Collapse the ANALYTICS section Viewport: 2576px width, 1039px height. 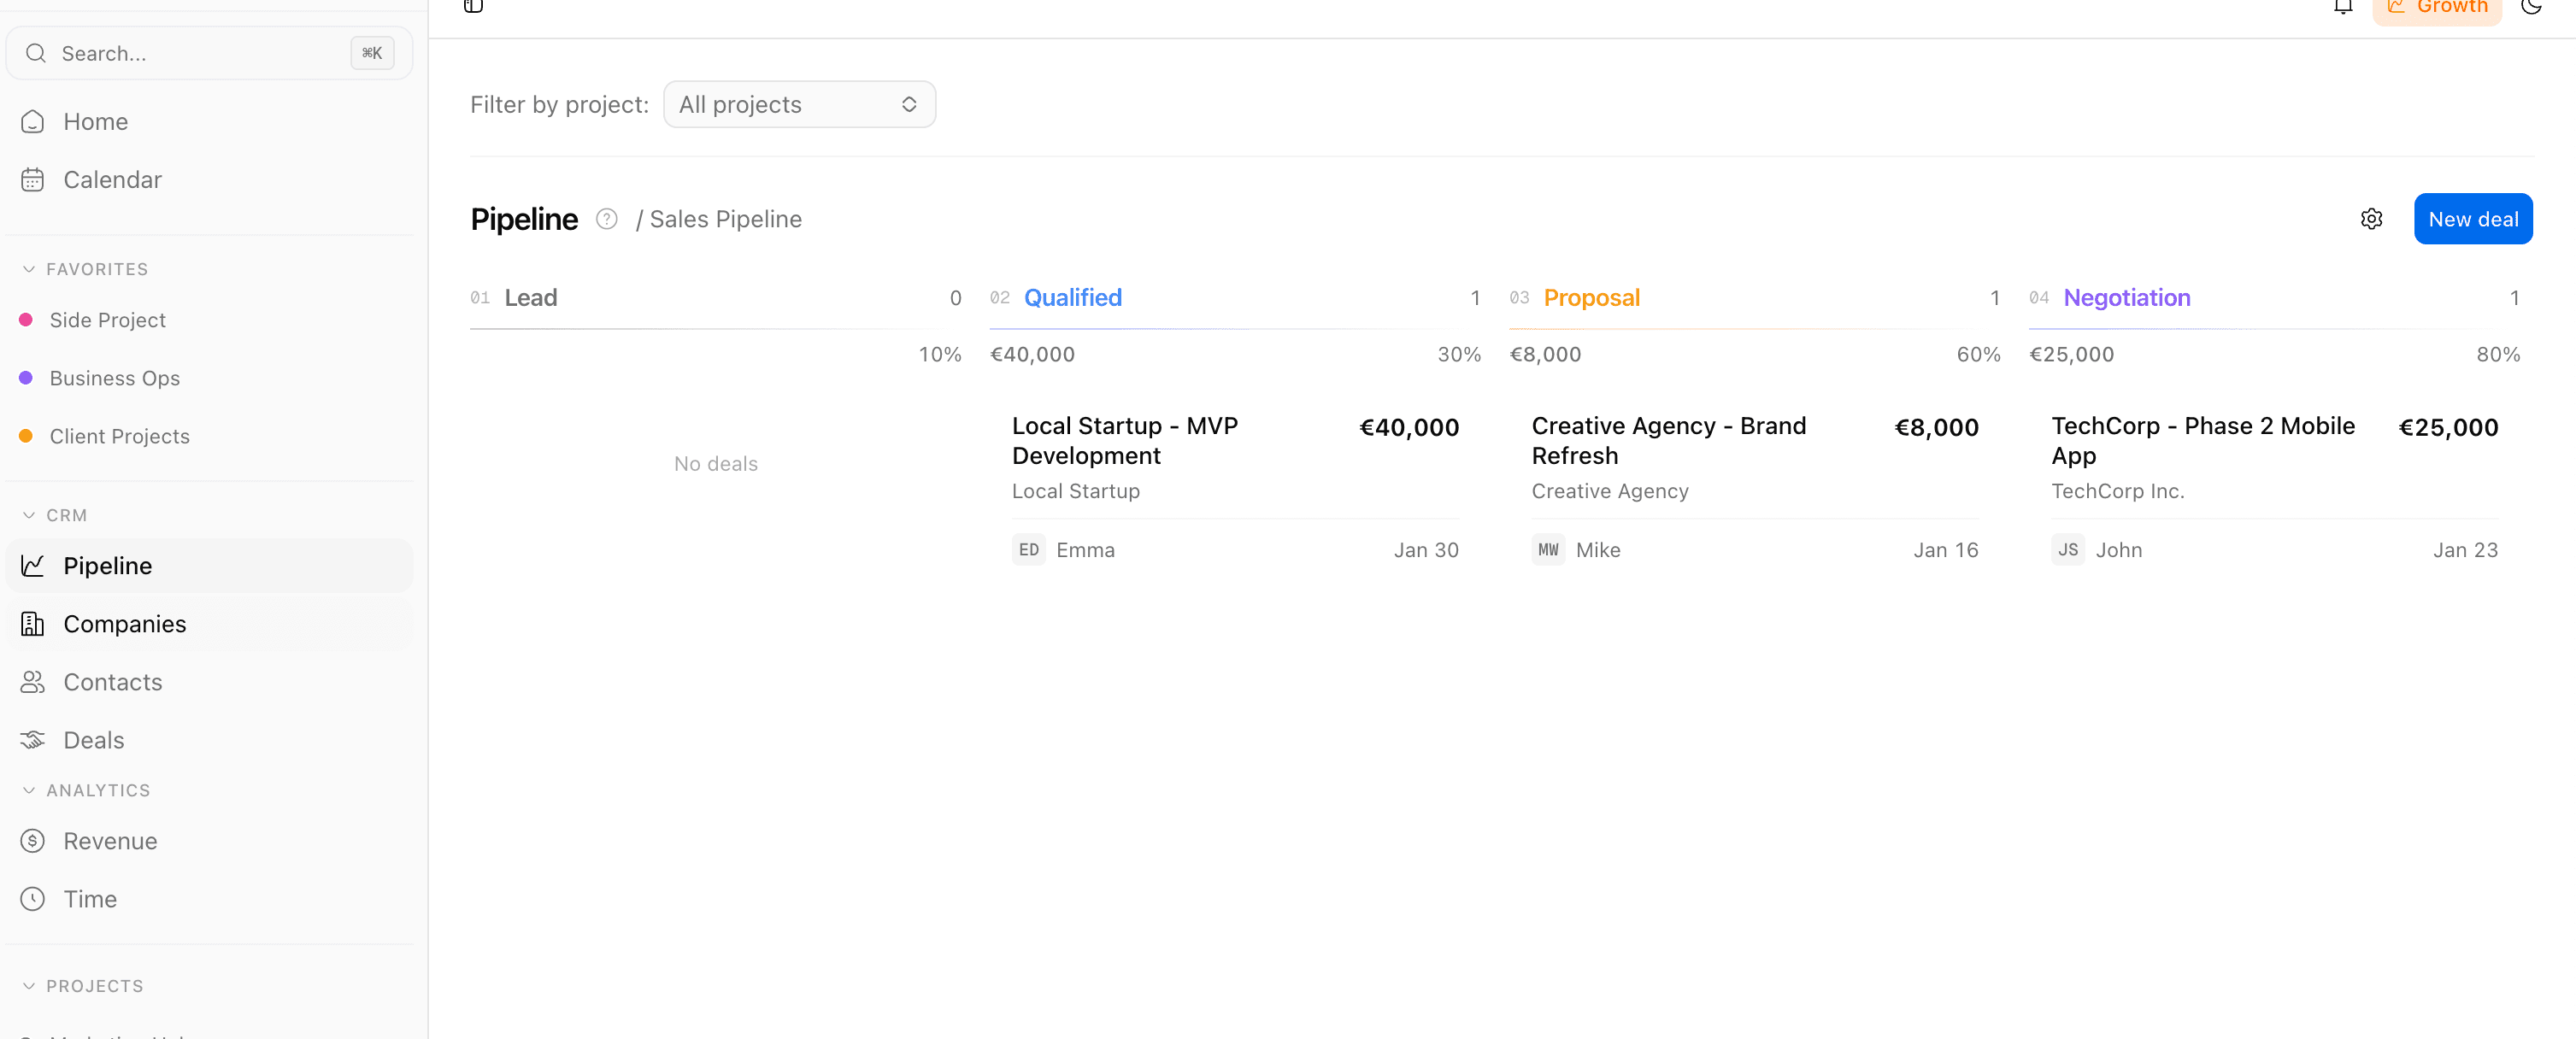coord(29,790)
